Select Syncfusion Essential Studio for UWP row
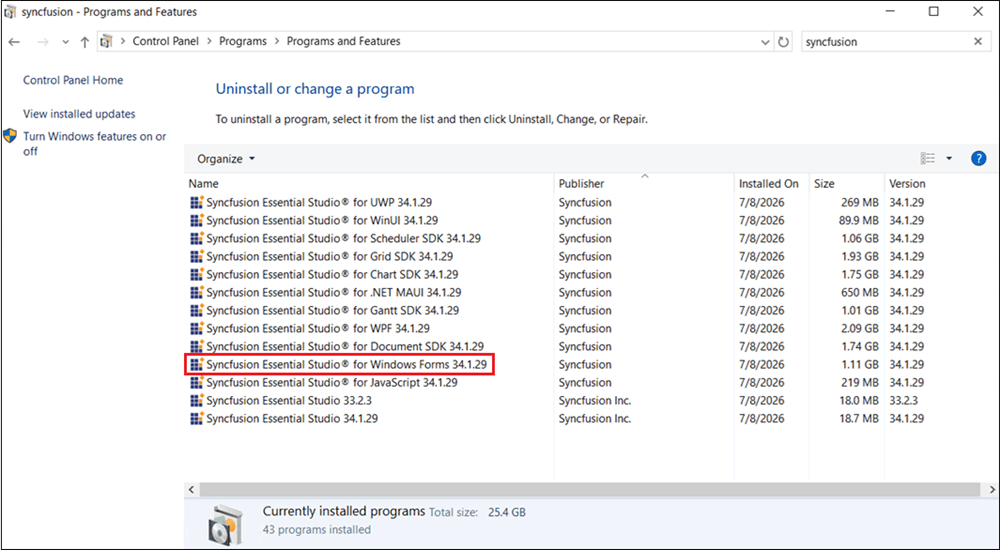 319,202
